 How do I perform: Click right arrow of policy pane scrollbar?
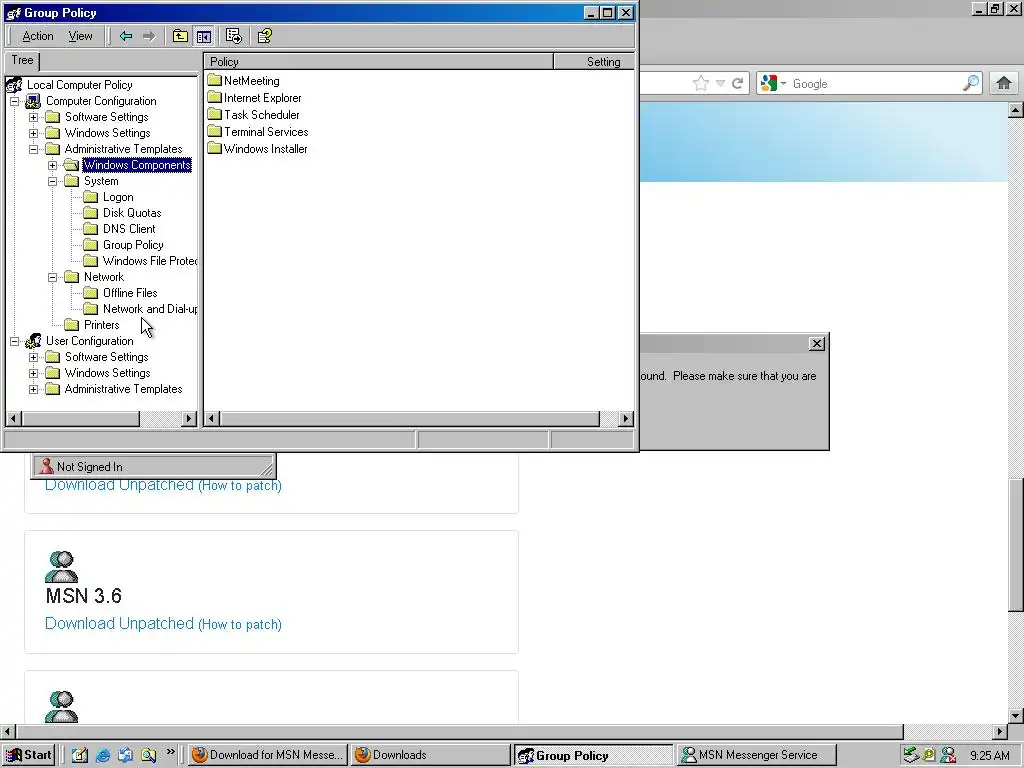pos(626,419)
